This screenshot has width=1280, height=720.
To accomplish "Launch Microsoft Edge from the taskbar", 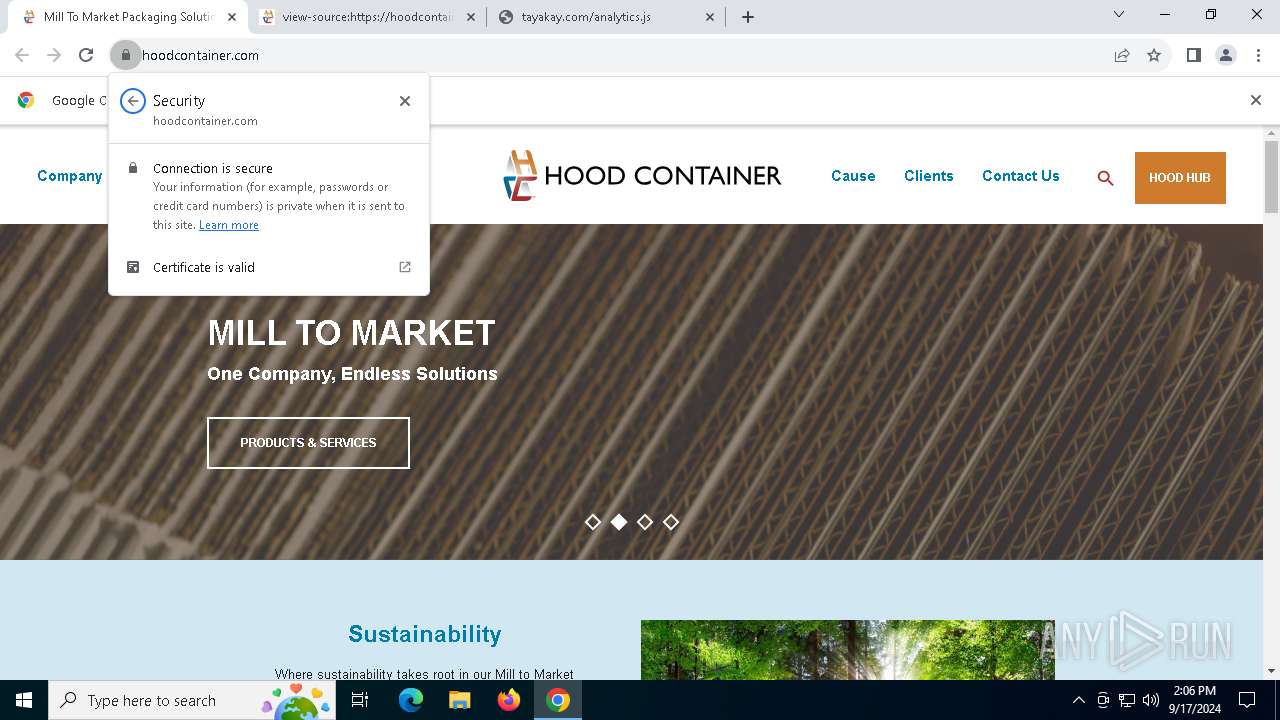I will 411,700.
